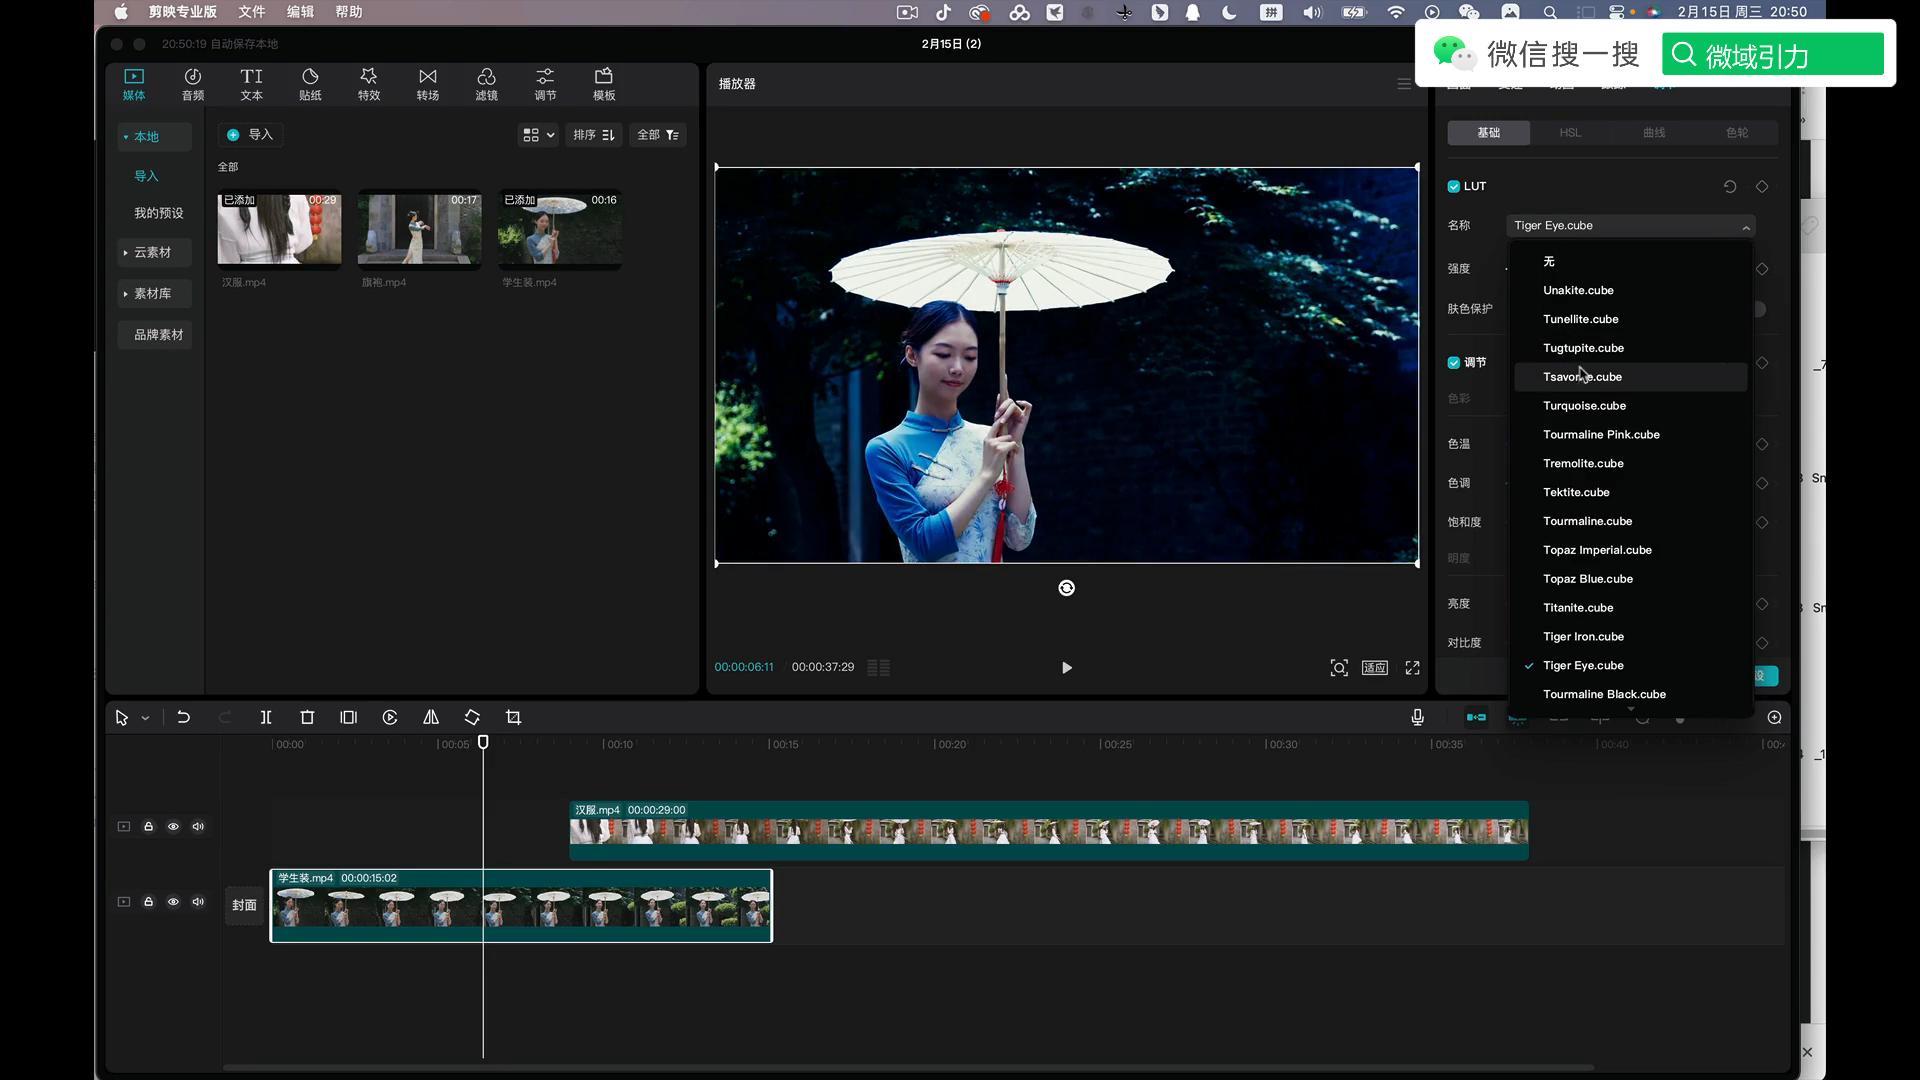The image size is (1920, 1080).
Task: Click the LUT reset arrow icon
Action: pos(1729,186)
